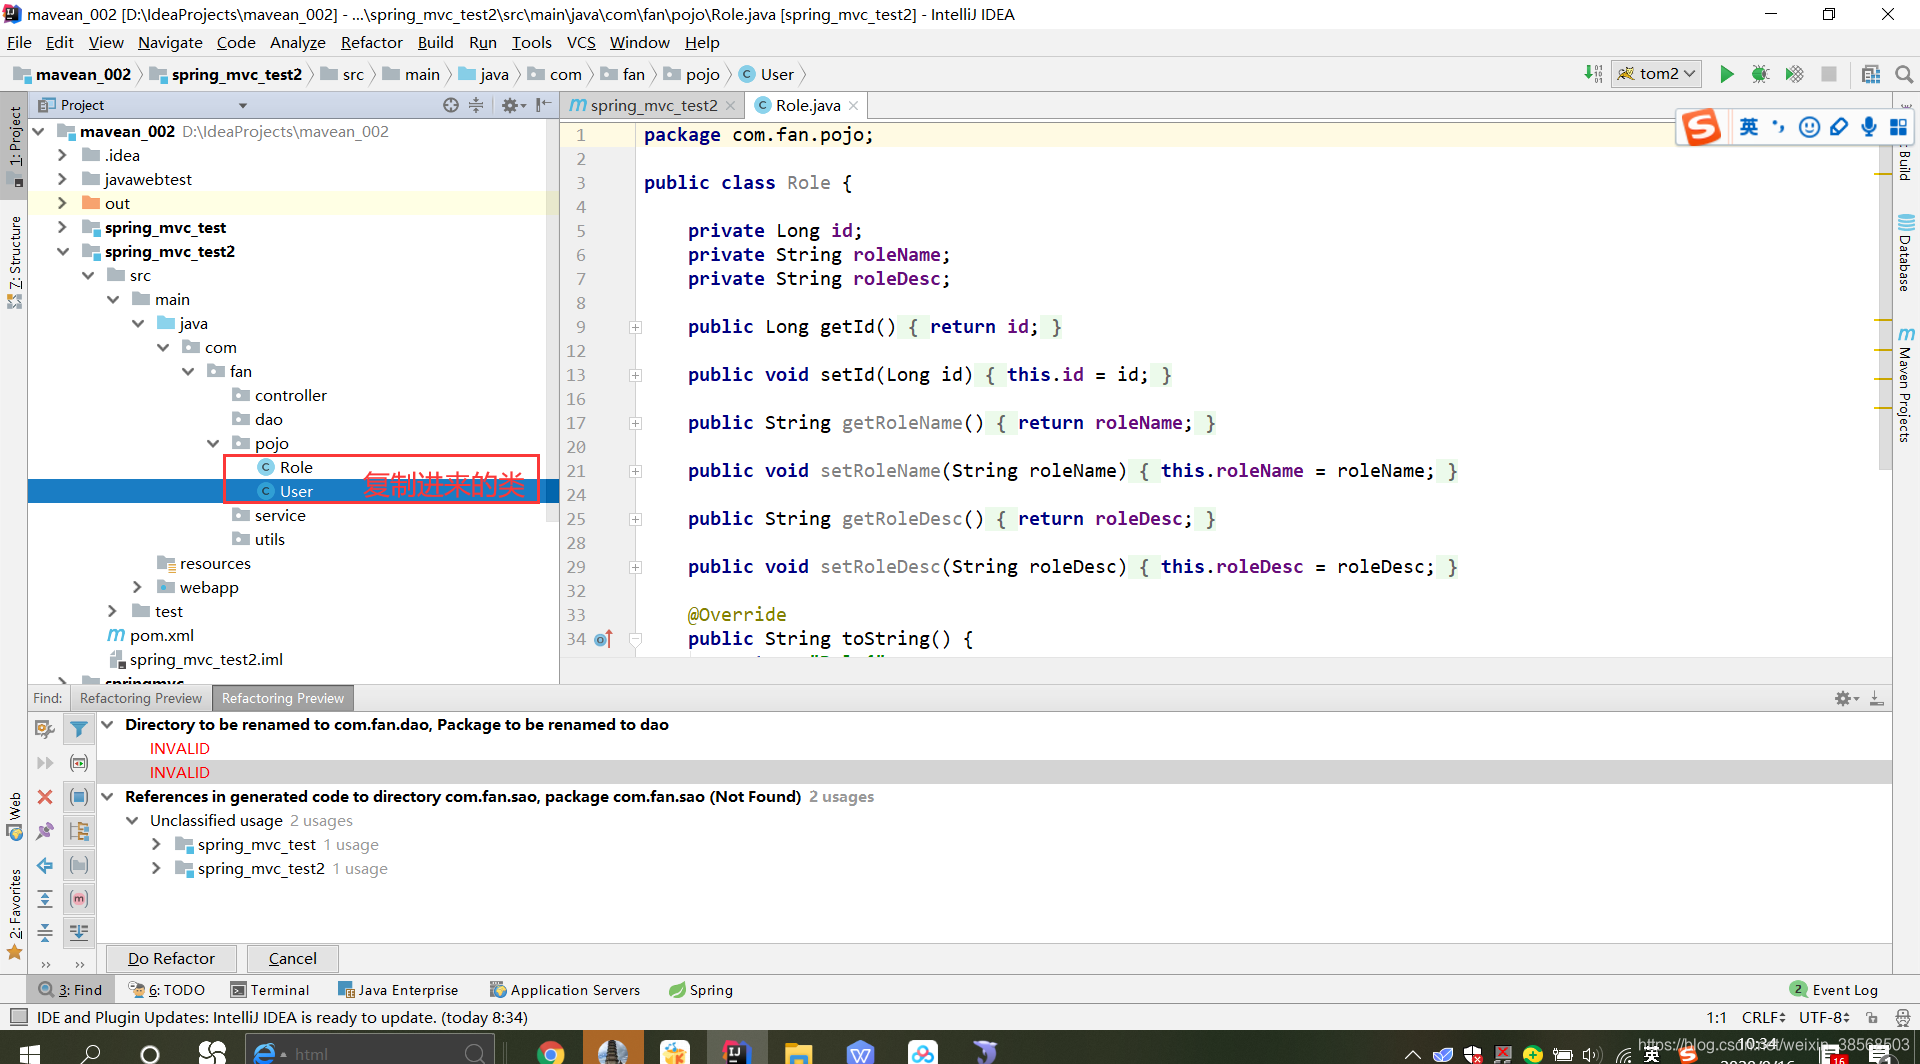Open the VCS menu

click(581, 42)
